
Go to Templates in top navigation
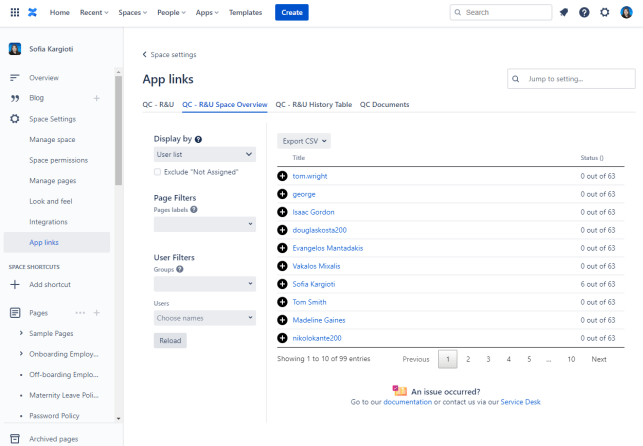click(245, 12)
